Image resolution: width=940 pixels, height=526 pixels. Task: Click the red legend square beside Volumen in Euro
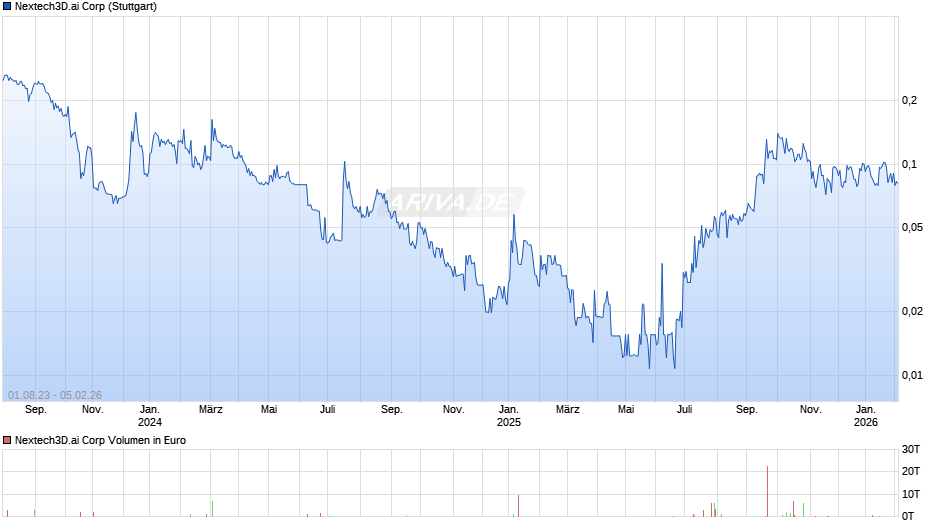pyautogui.click(x=7, y=440)
